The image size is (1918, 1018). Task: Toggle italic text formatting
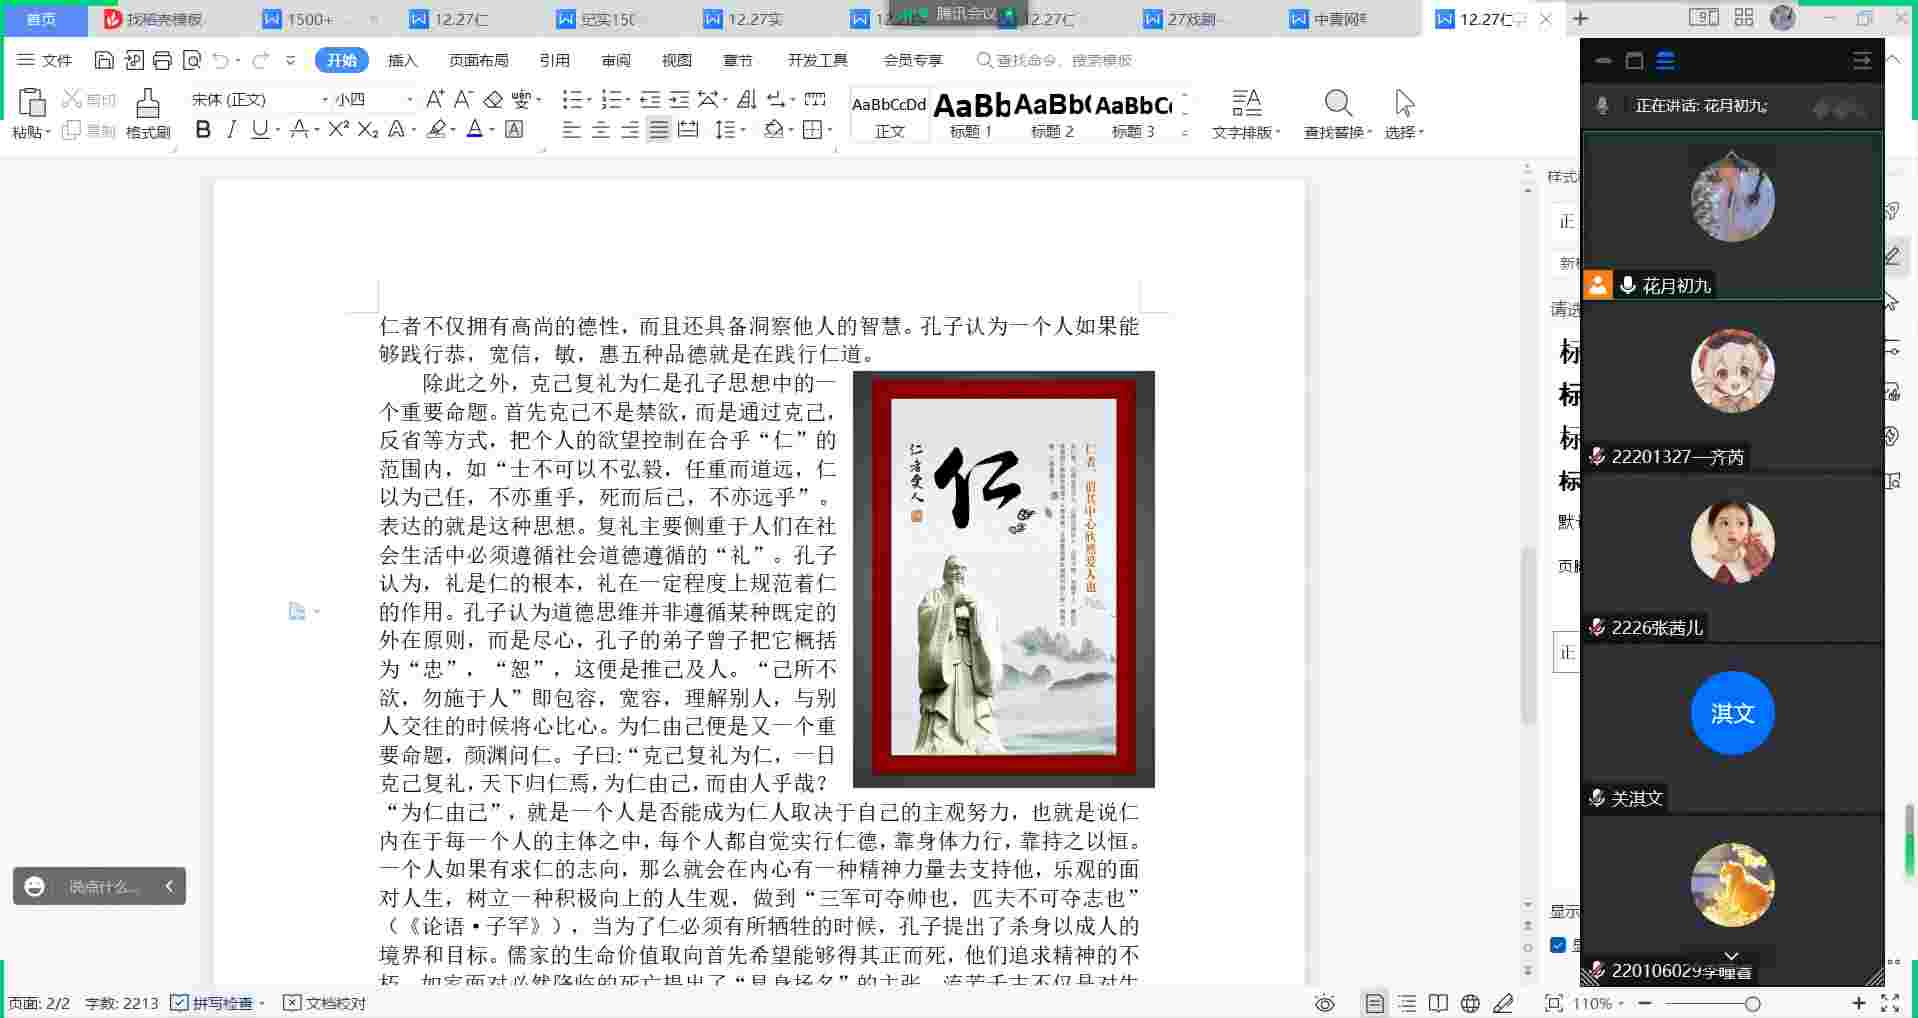tap(232, 130)
